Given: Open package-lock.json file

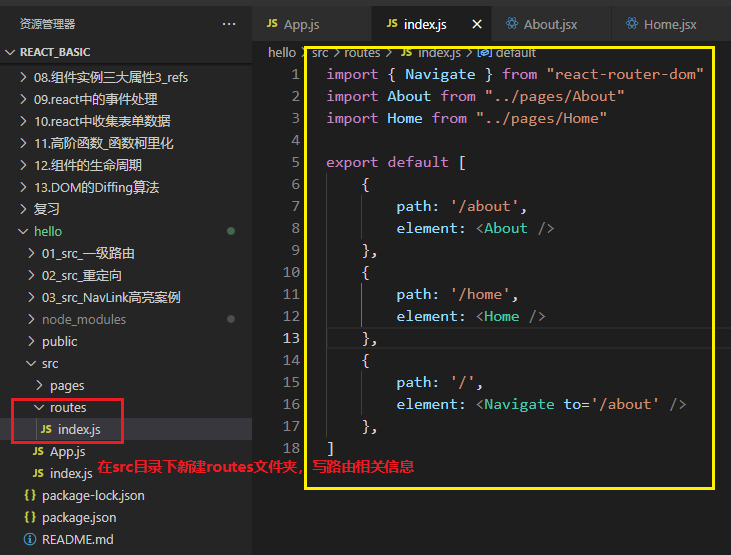Looking at the screenshot, I should coord(93,495).
